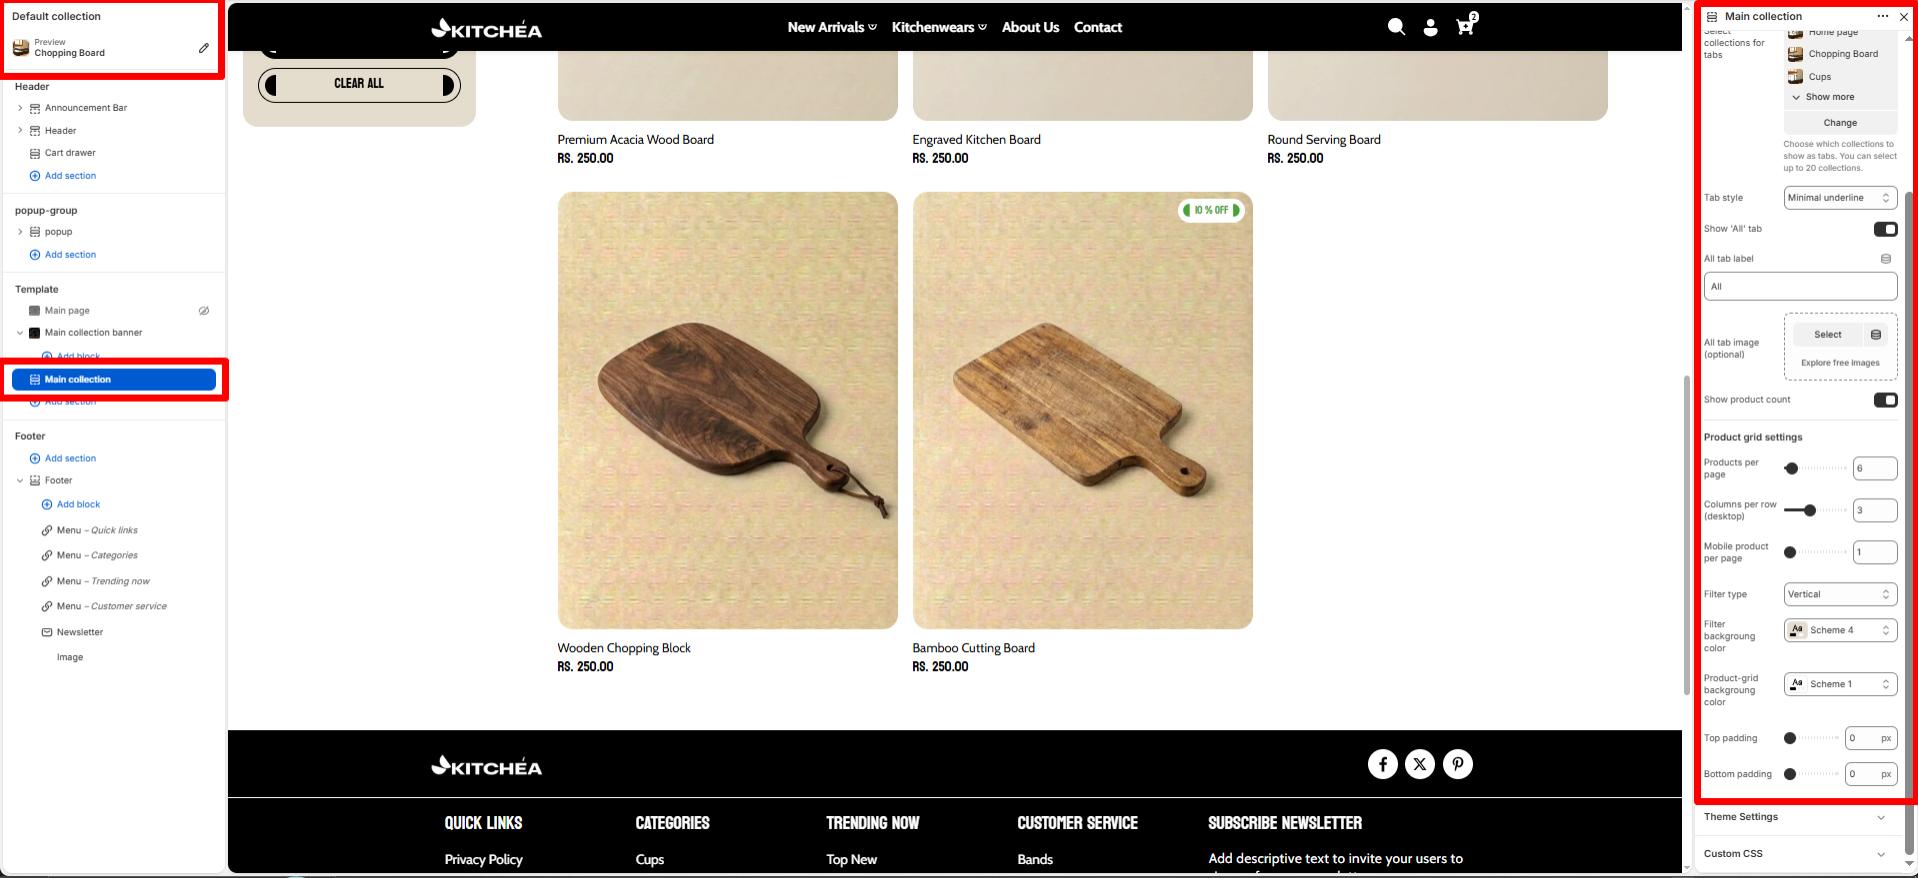Click the All tab label input field
Screen dimensions: 1918x878
click(1798, 286)
